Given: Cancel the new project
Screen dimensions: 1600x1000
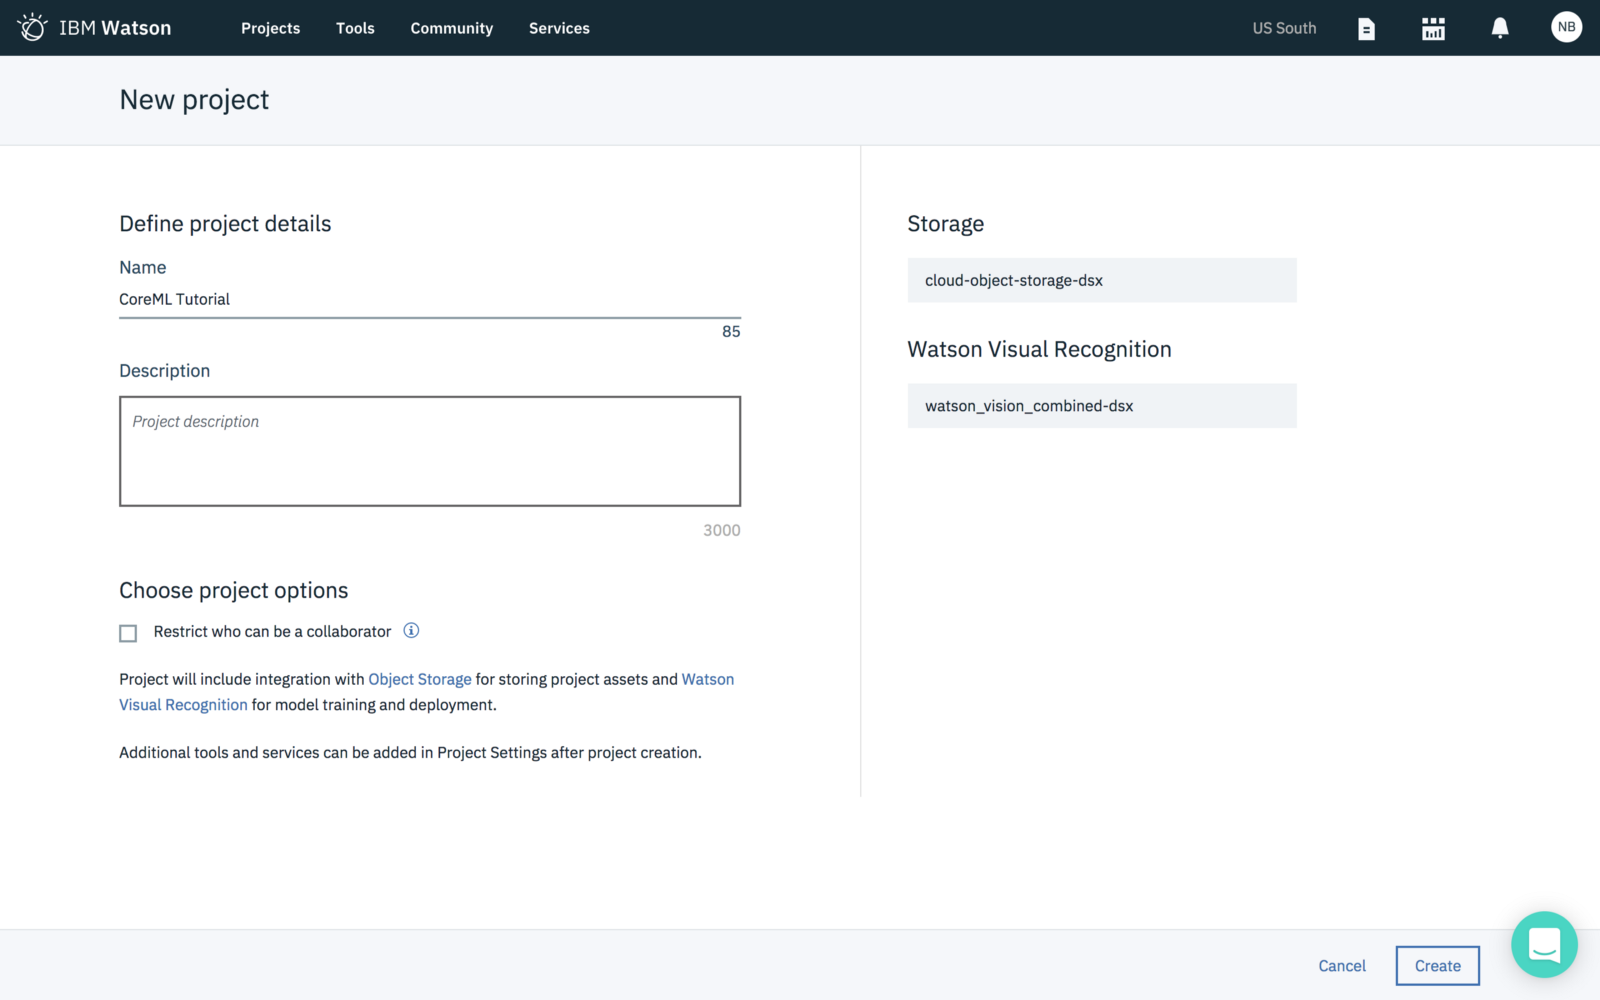Looking at the screenshot, I should (x=1341, y=966).
